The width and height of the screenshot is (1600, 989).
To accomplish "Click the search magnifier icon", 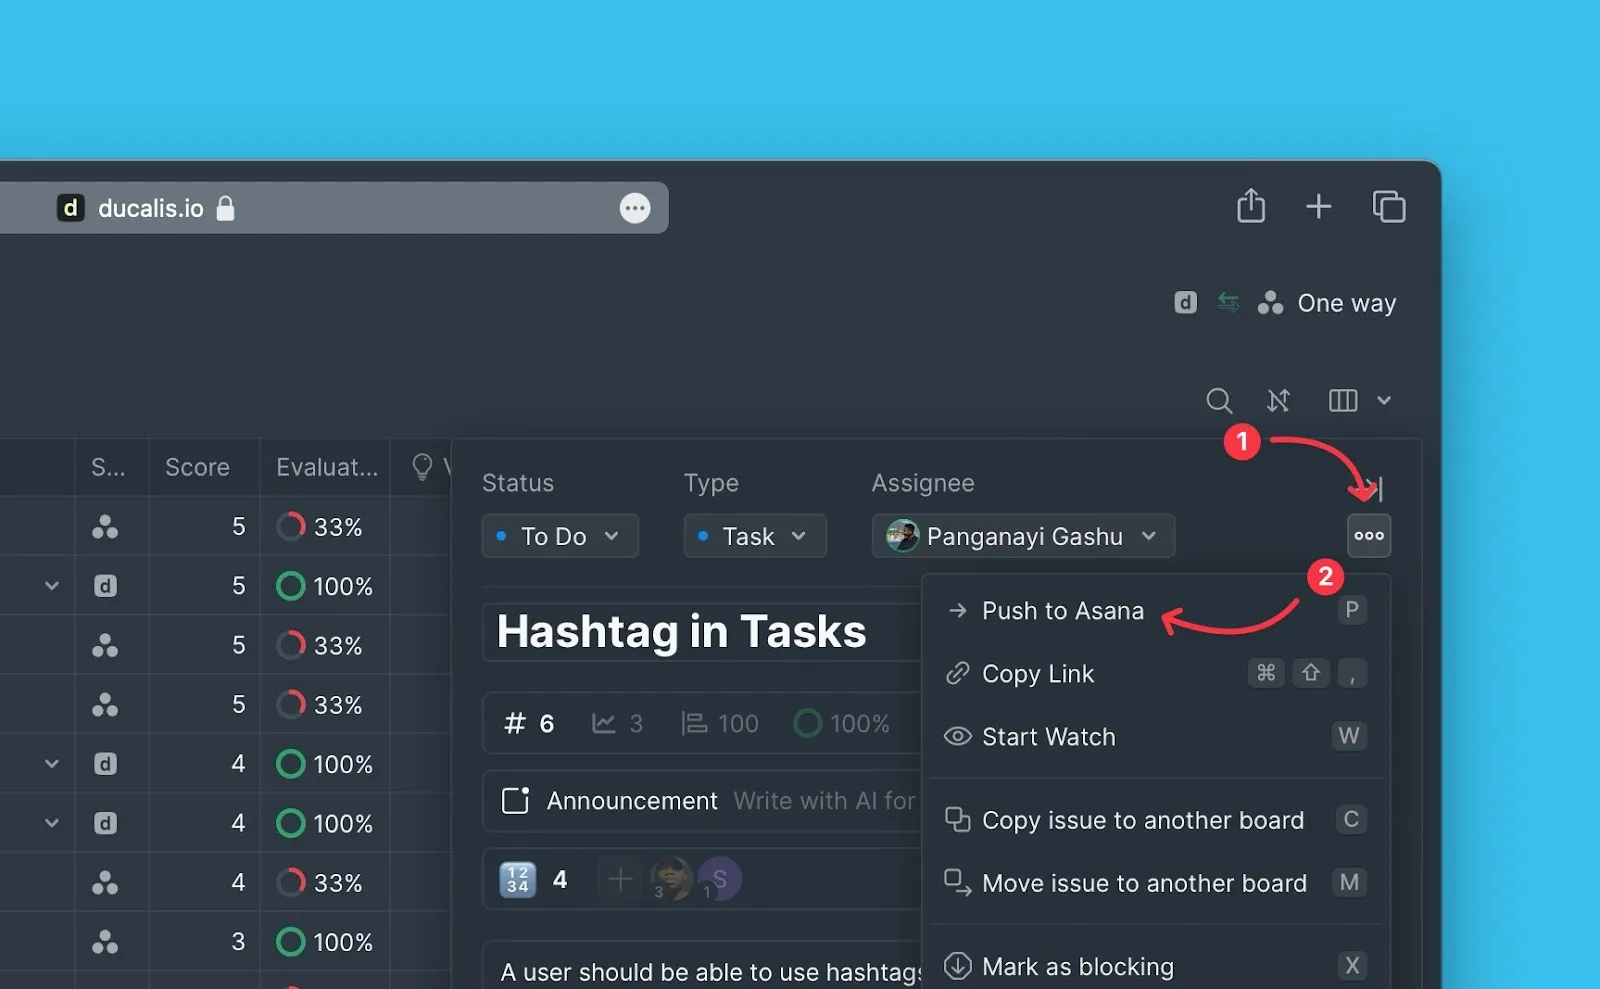I will pos(1218,401).
